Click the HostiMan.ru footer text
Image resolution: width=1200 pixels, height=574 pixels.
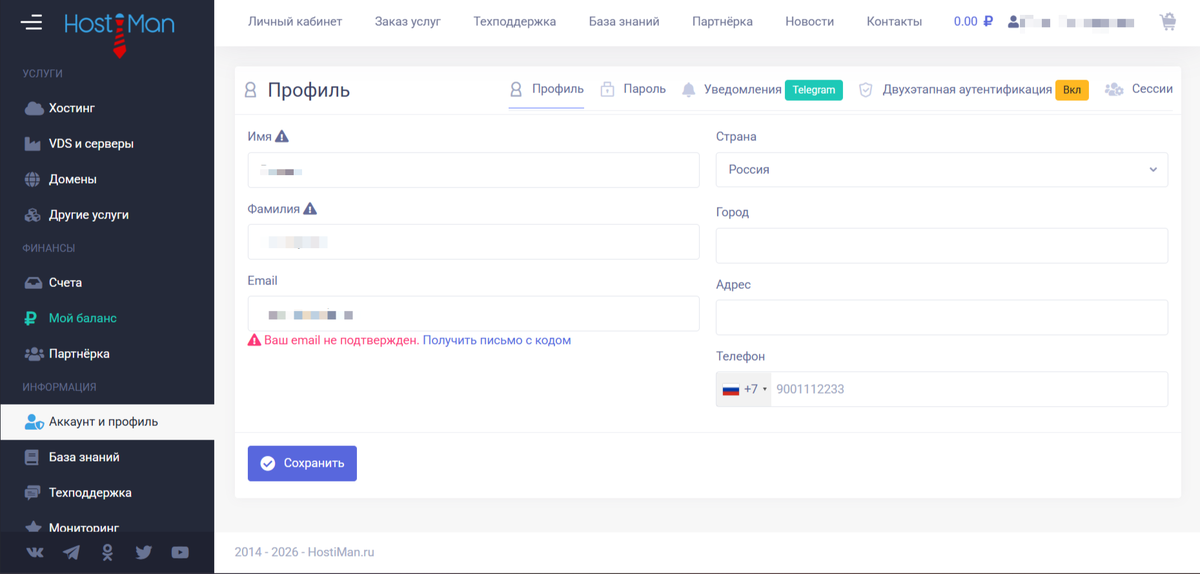pyautogui.click(x=340, y=552)
